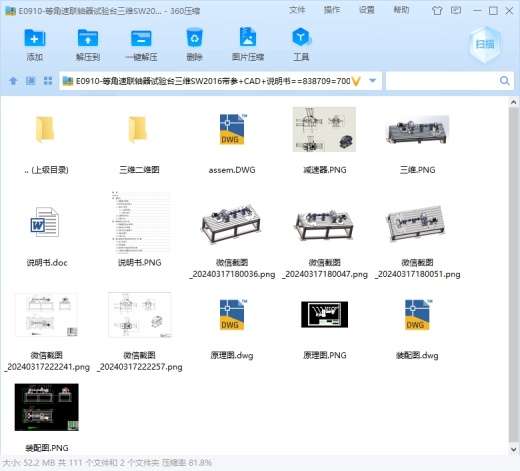Click the feedback message icon in title bar
This screenshot has width=520, height=471.
[456, 11]
